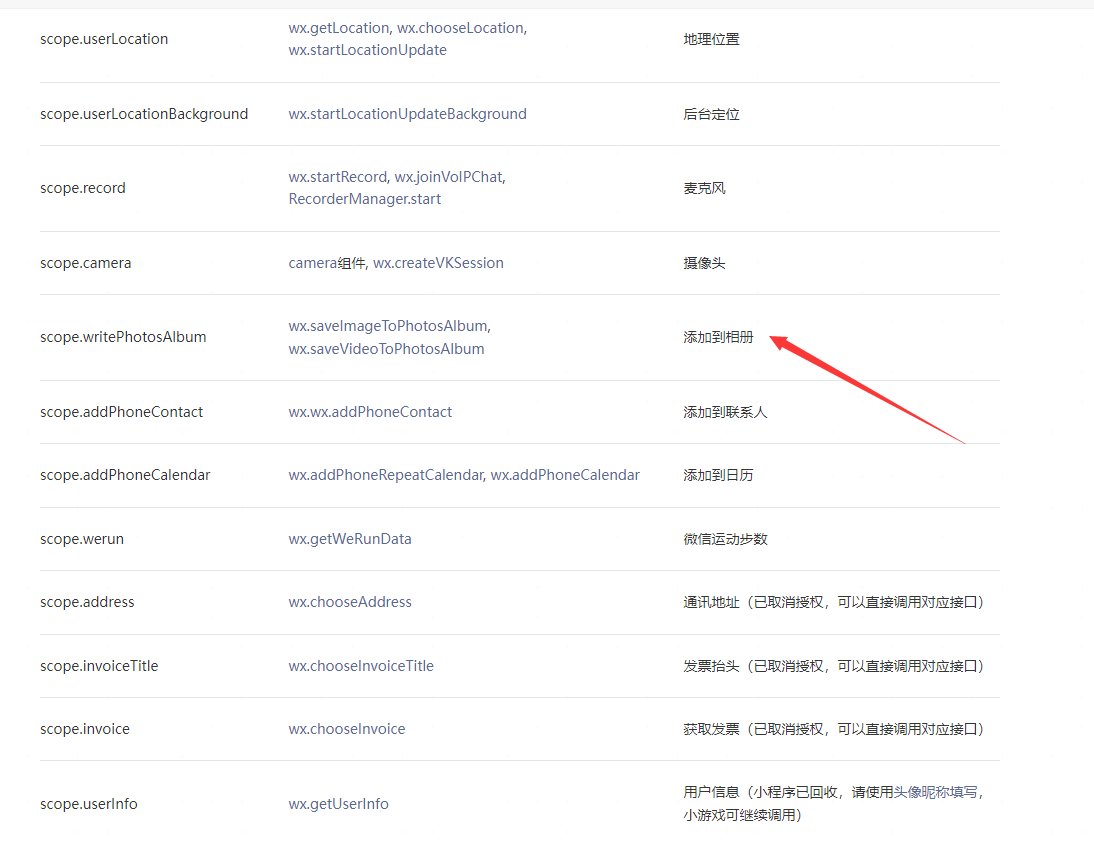The height and width of the screenshot is (846, 1094).
Task: Click the 麦克风 description
Action: 704,188
